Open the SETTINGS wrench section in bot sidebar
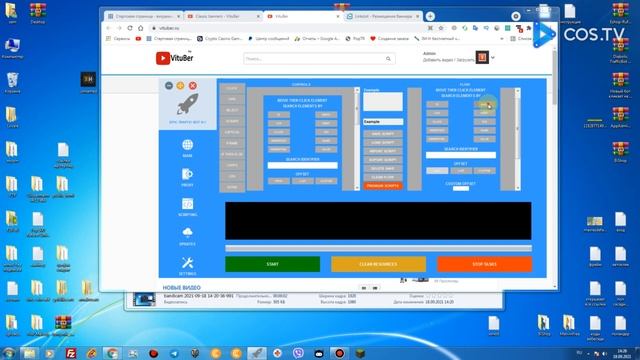Screen dimensions: 640x360 (x=187, y=266)
